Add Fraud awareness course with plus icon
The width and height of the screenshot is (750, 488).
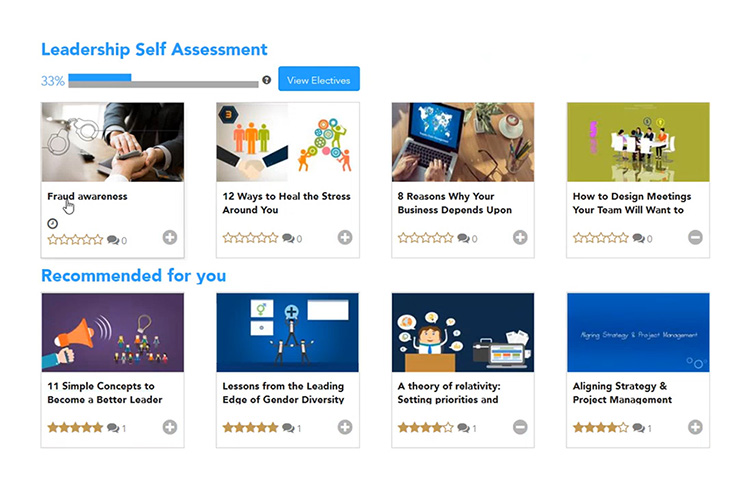click(x=170, y=237)
